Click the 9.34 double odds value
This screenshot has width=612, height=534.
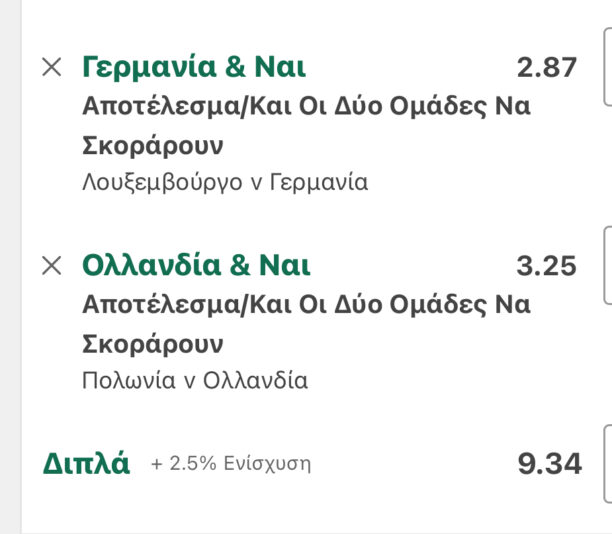pos(549,464)
